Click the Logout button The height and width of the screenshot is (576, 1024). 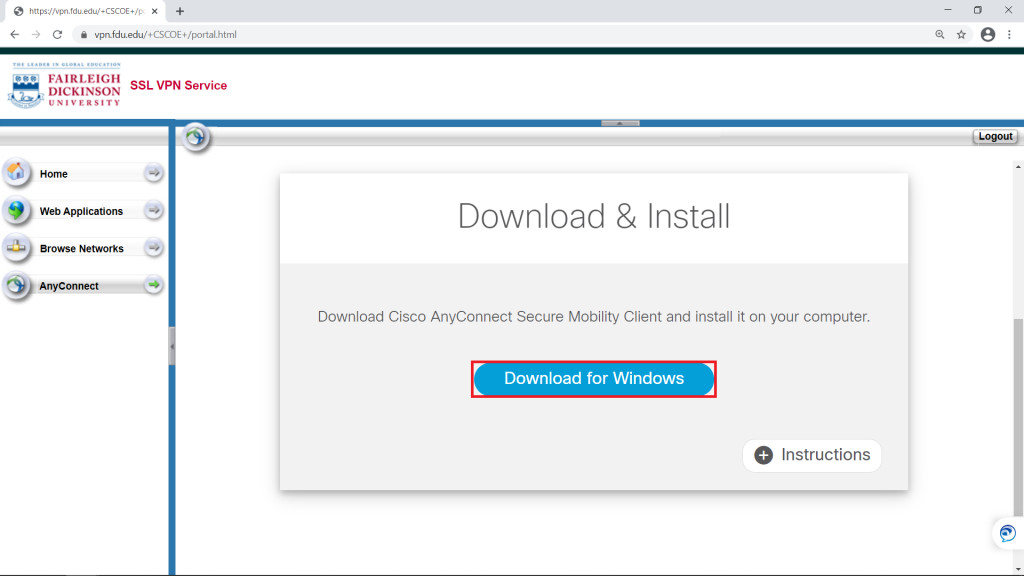pyautogui.click(x=995, y=136)
